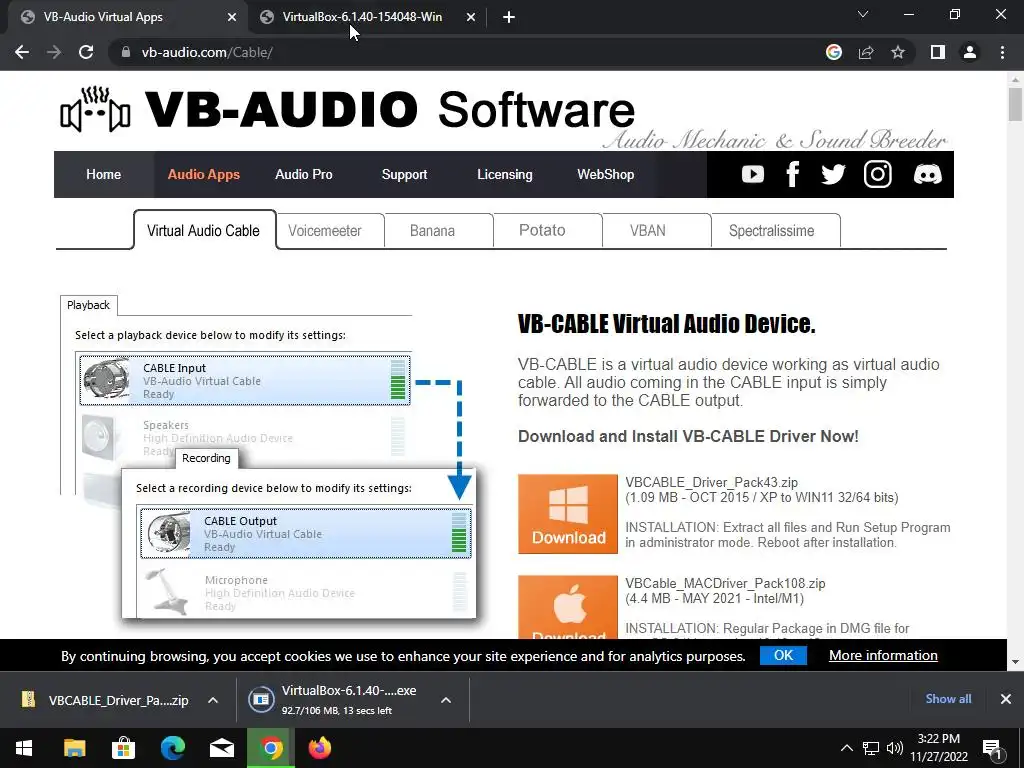The width and height of the screenshot is (1024, 768).
Task: Click the Playback and Recording illustration image
Action: click(269, 457)
